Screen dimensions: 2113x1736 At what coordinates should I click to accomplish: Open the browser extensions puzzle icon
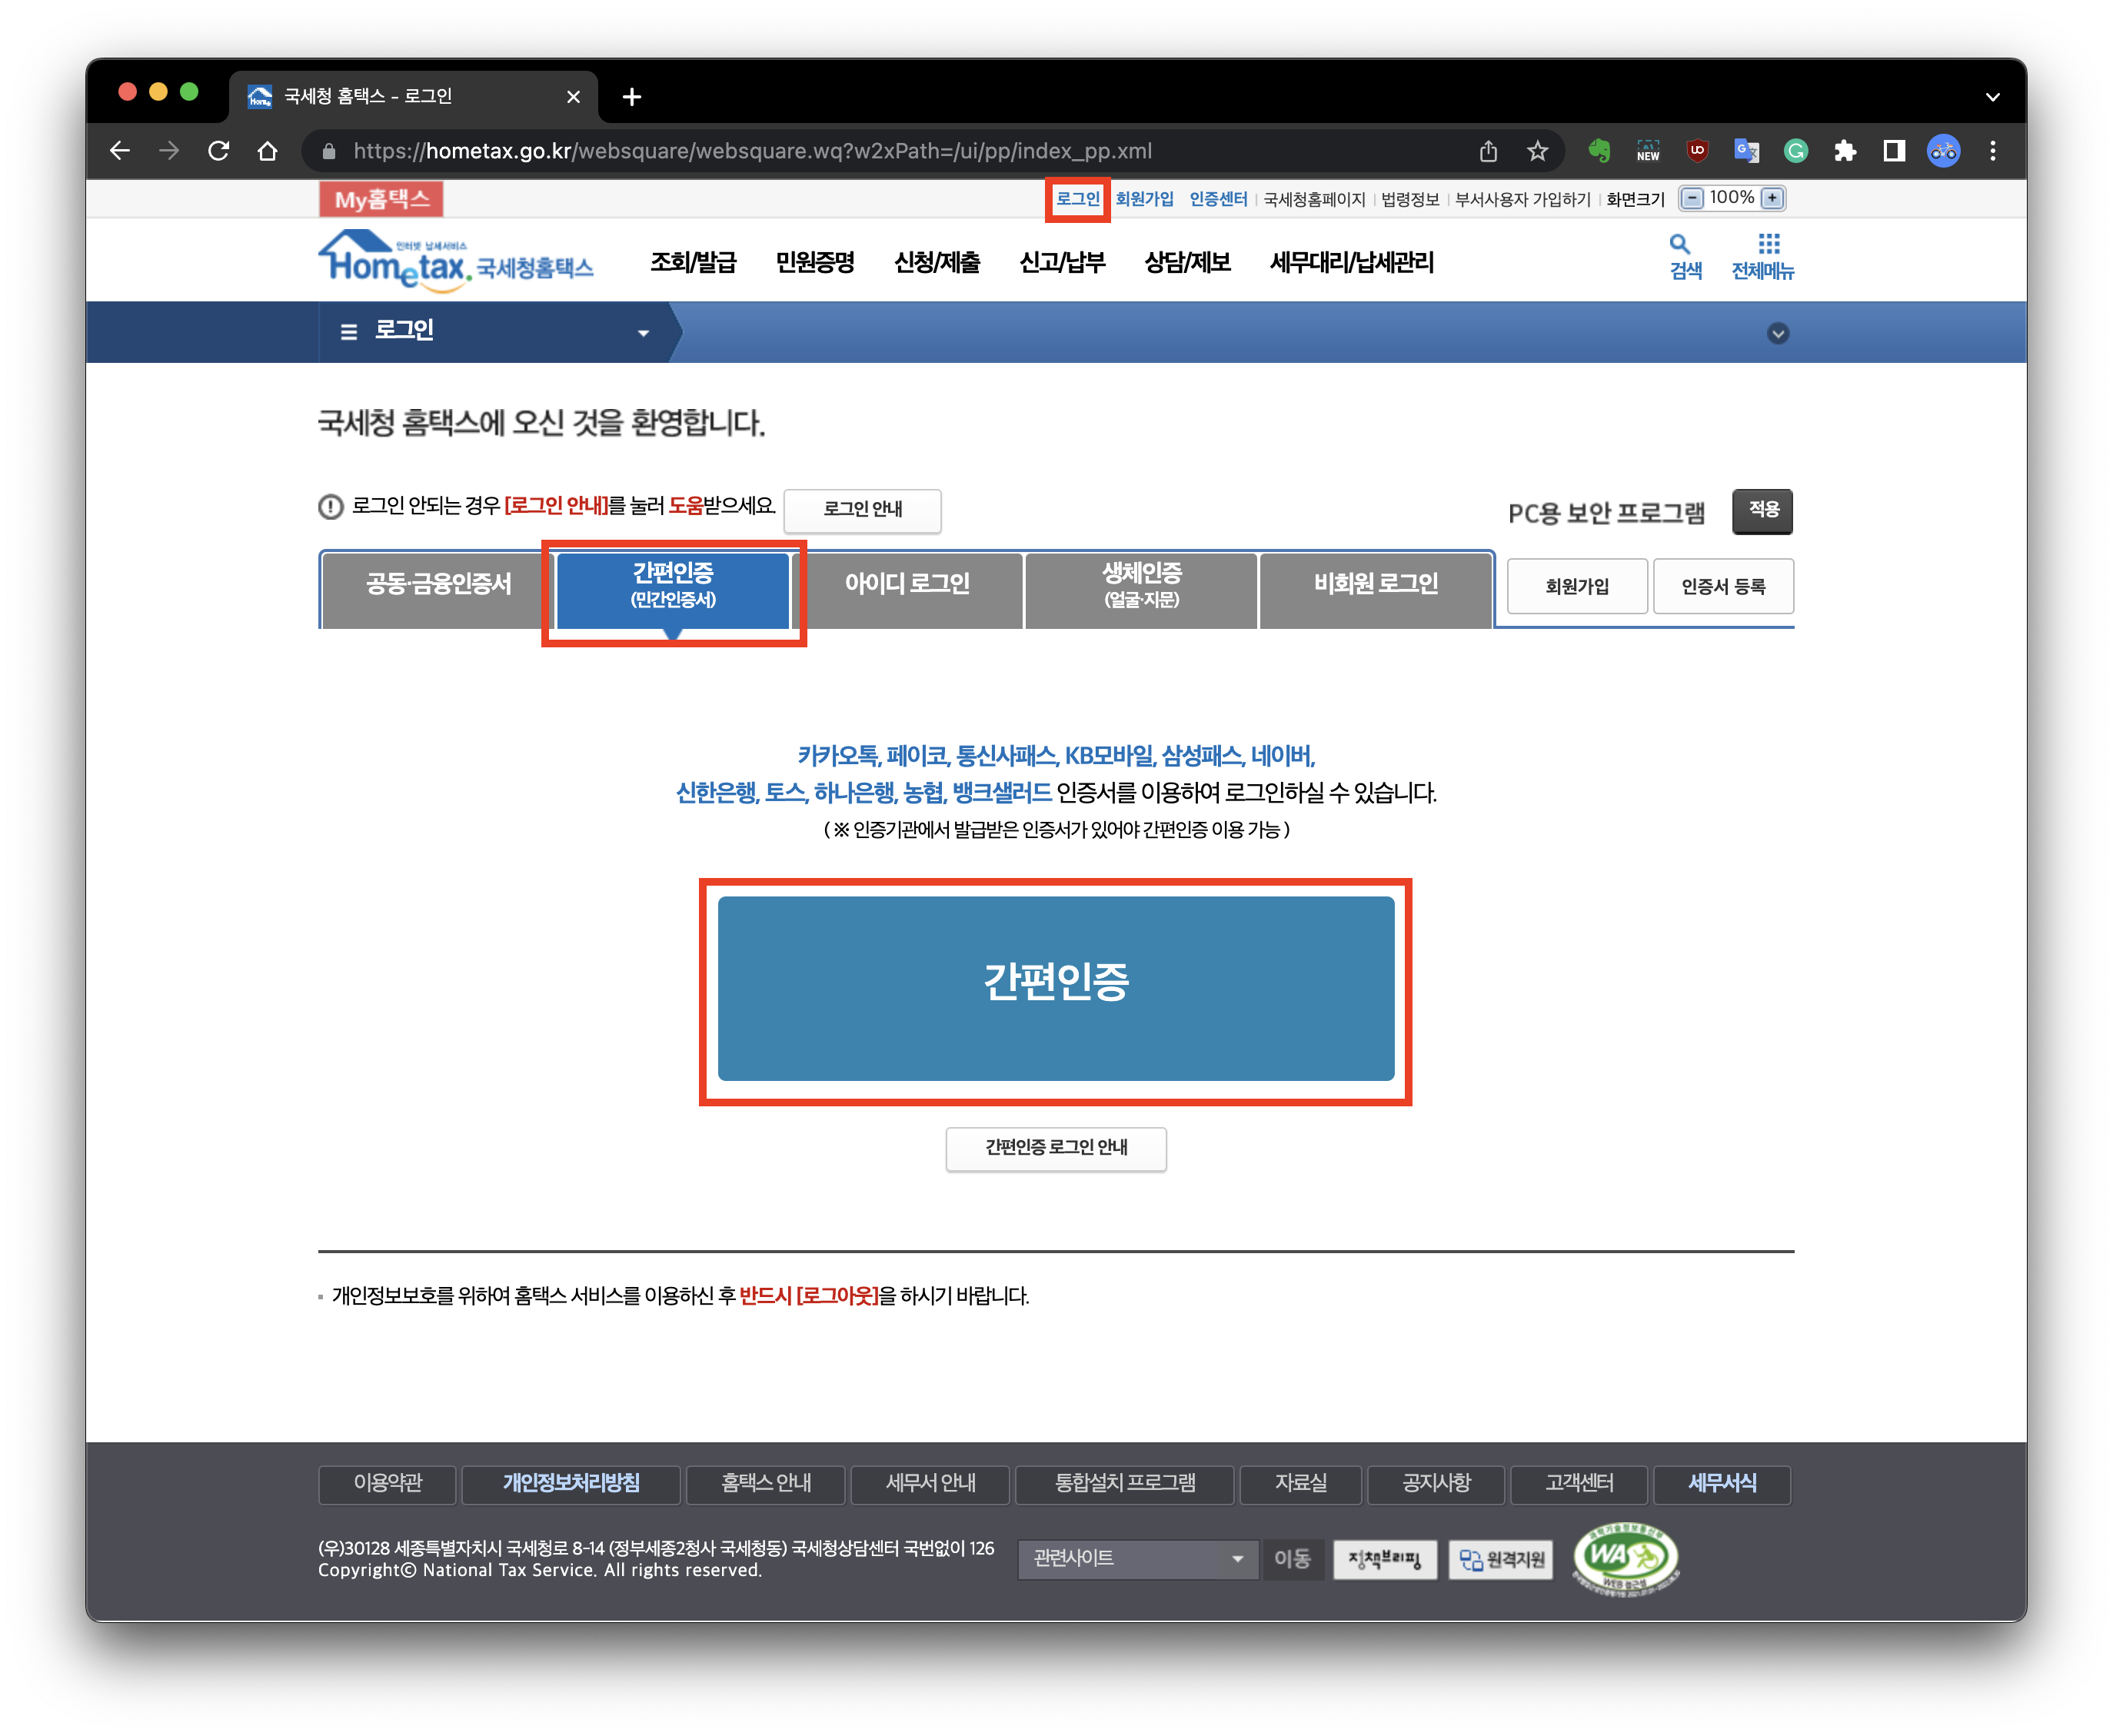click(1845, 150)
